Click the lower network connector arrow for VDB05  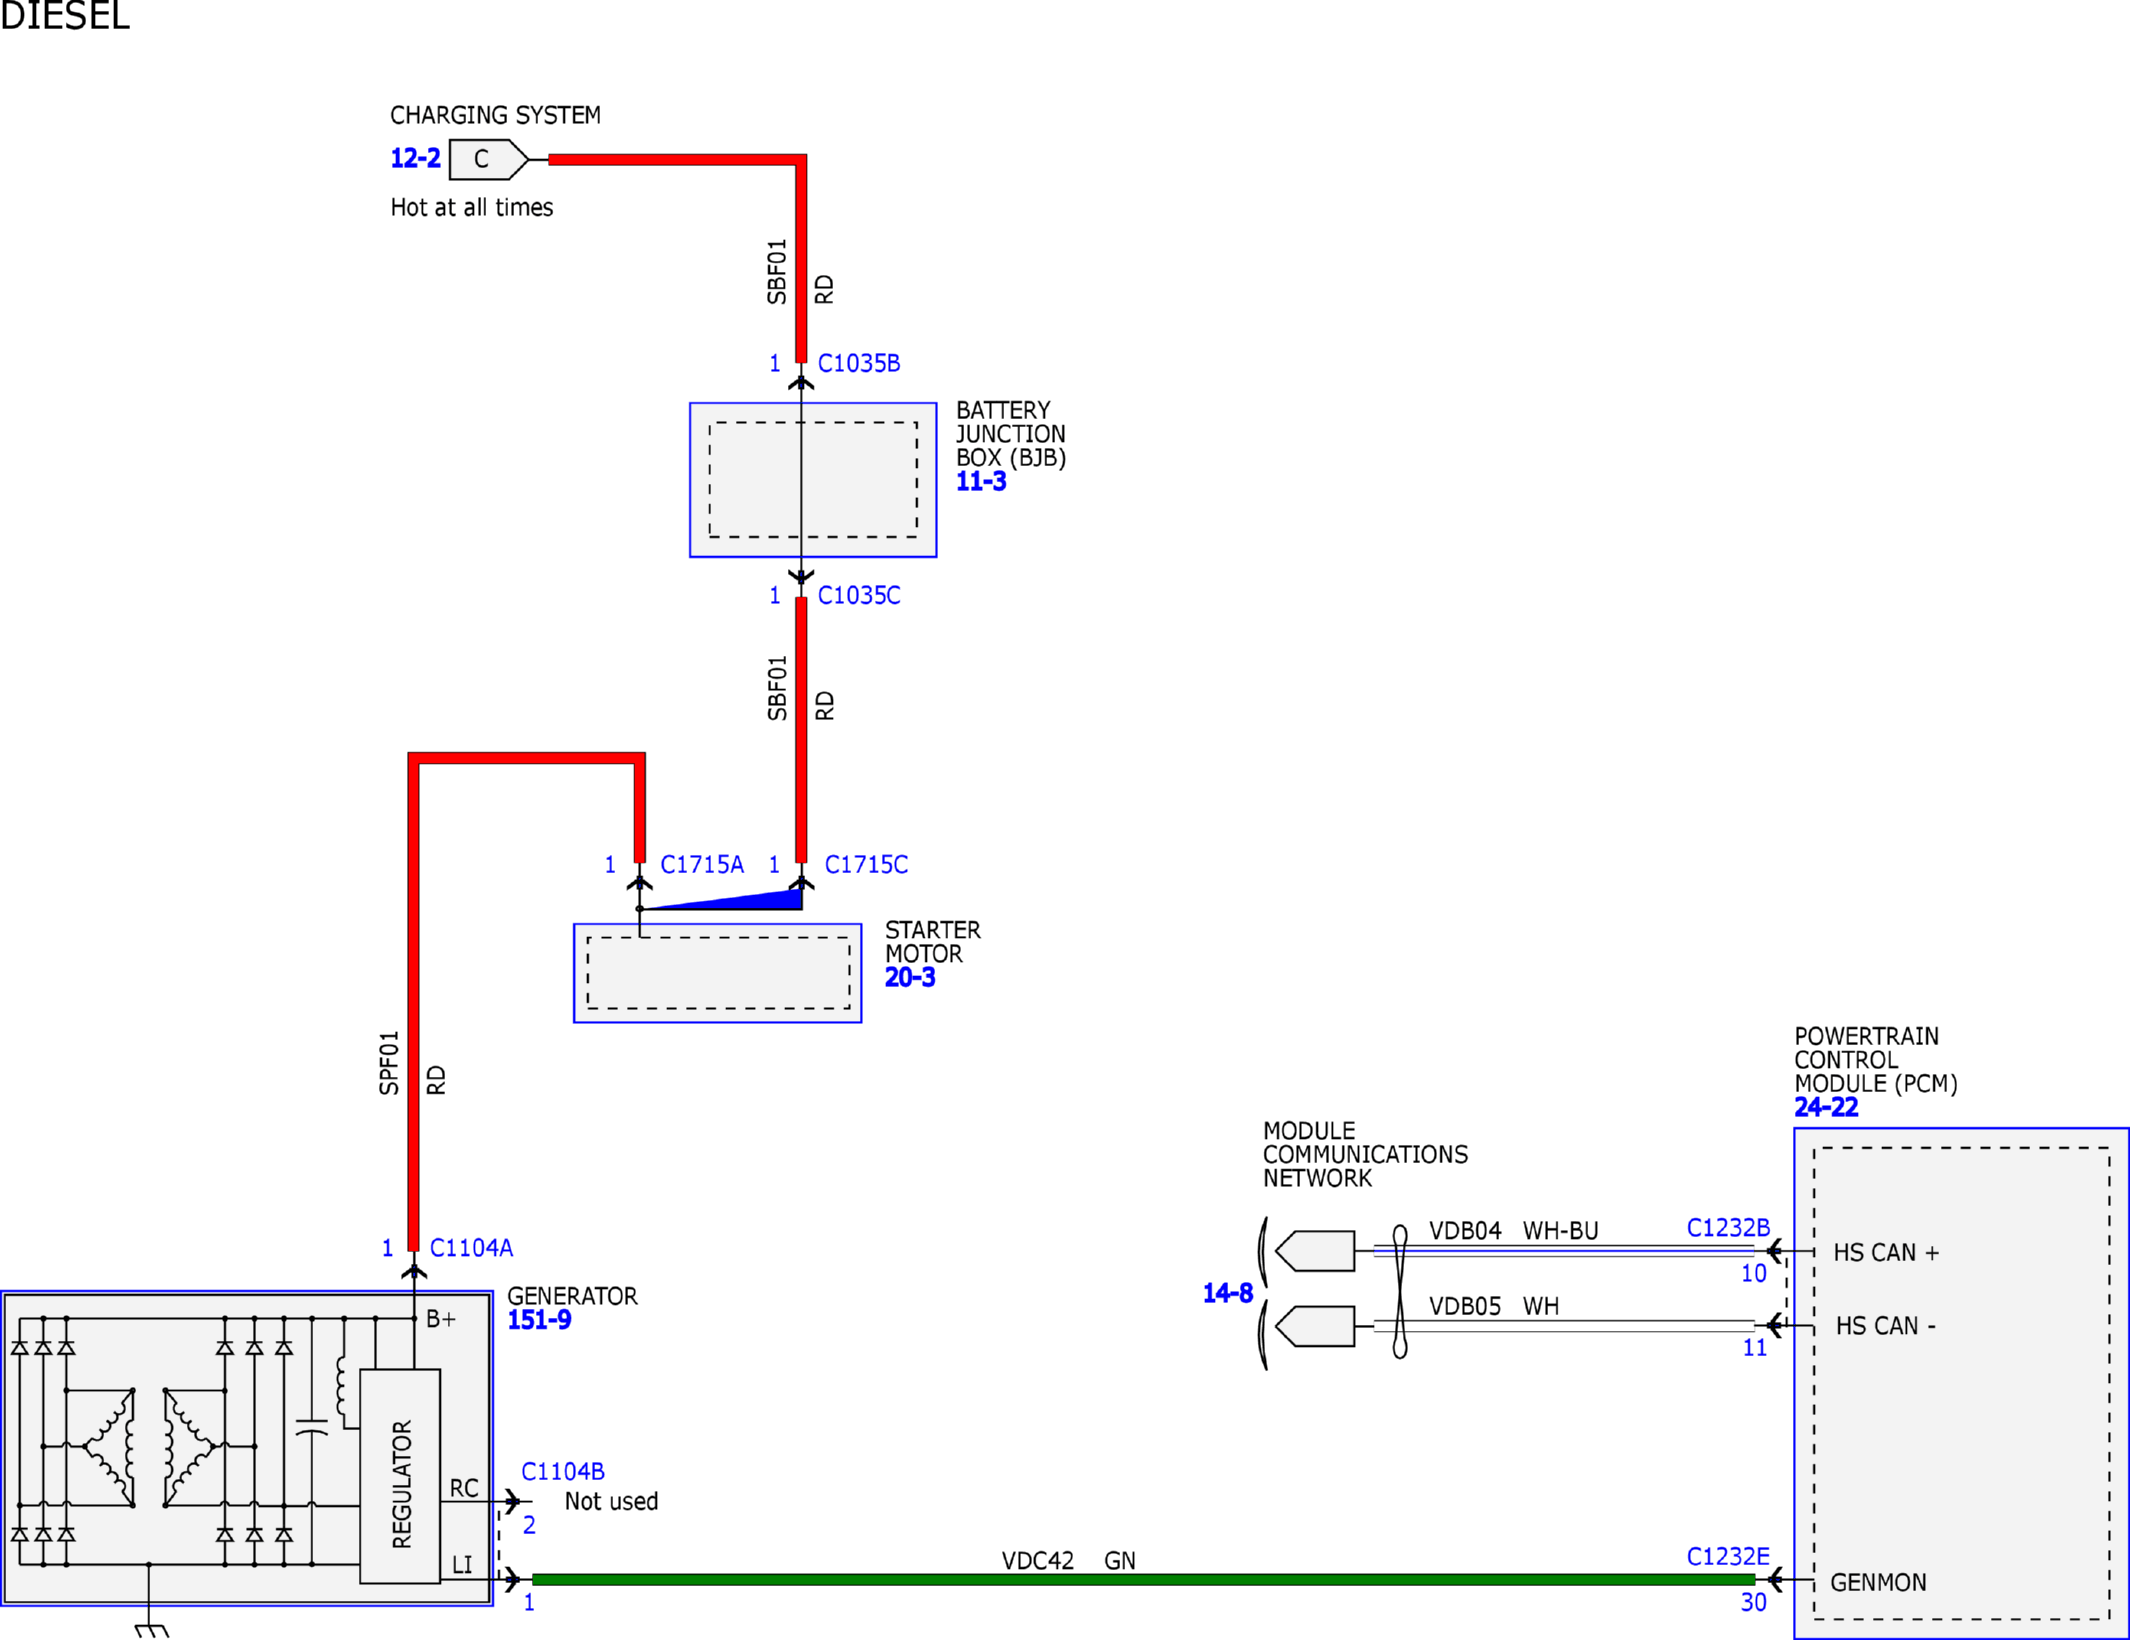click(x=1315, y=1327)
